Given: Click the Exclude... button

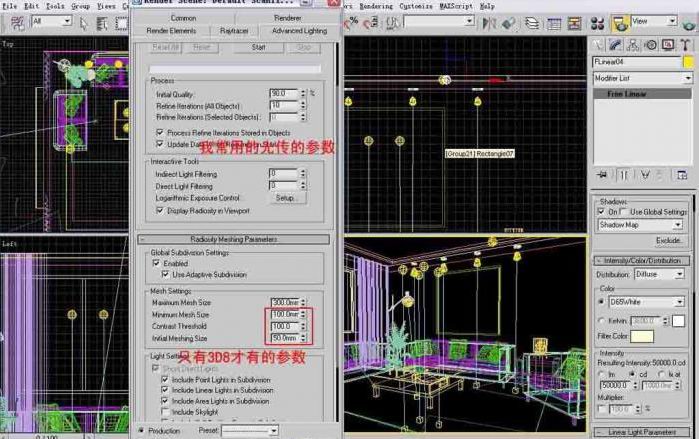Looking at the screenshot, I should tap(669, 240).
